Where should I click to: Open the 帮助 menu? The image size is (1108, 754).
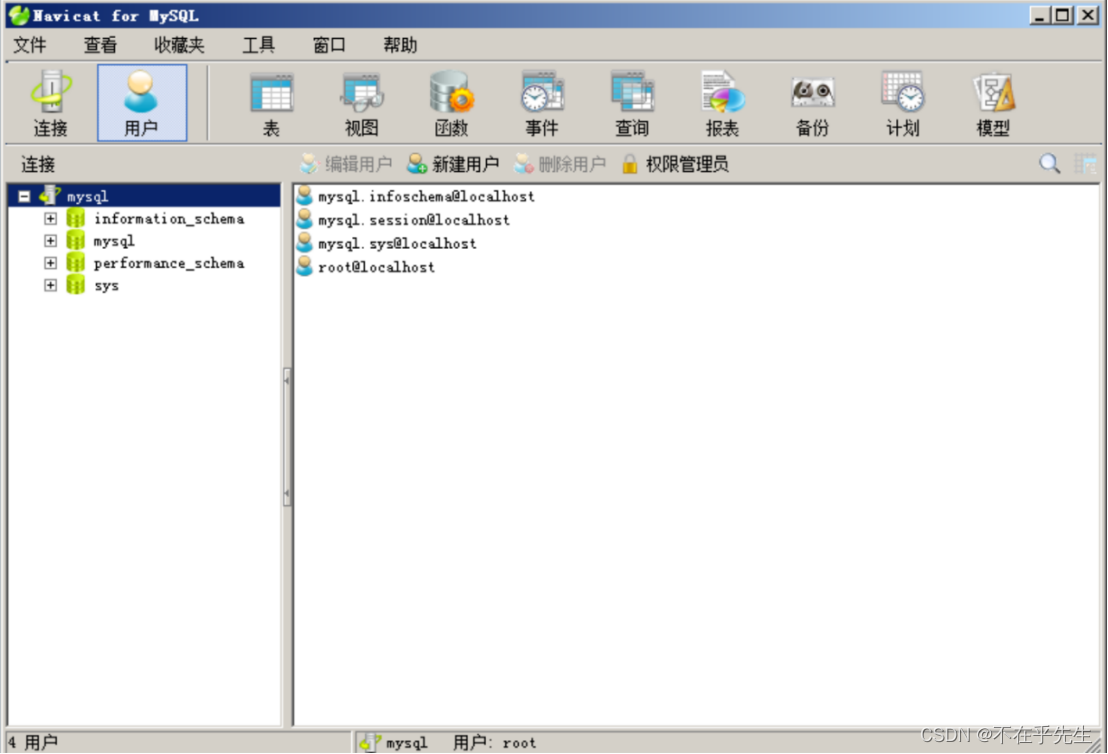[400, 45]
